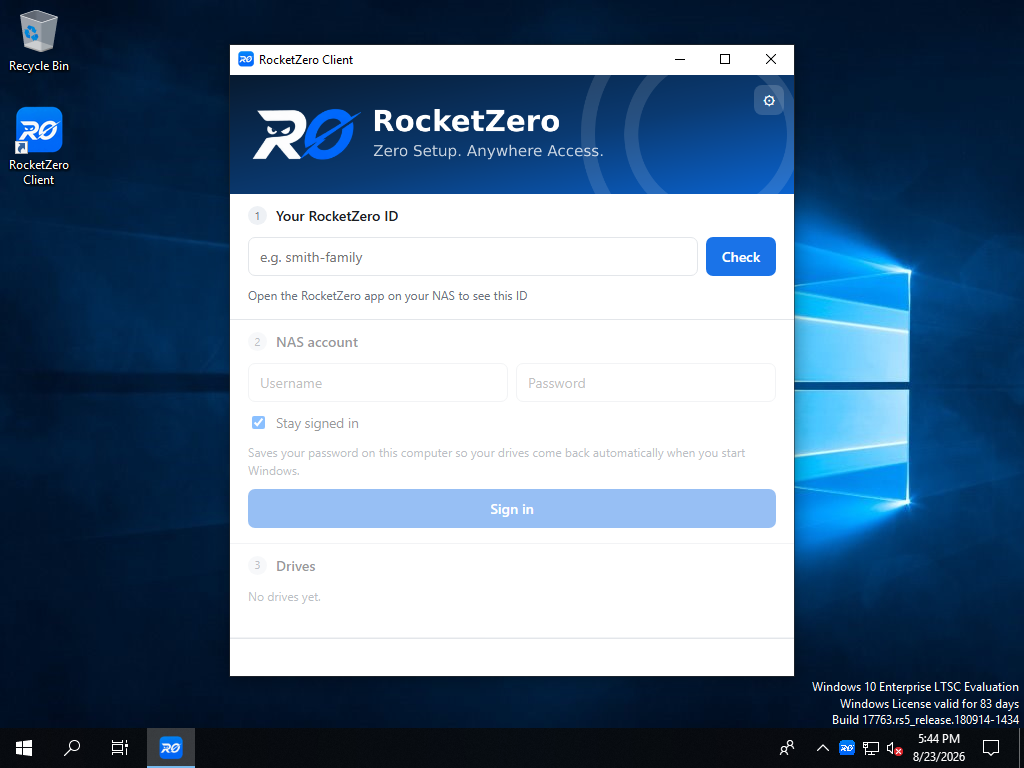Click the 'Stay signed in' label text
The width and height of the screenshot is (1024, 768).
click(x=317, y=423)
